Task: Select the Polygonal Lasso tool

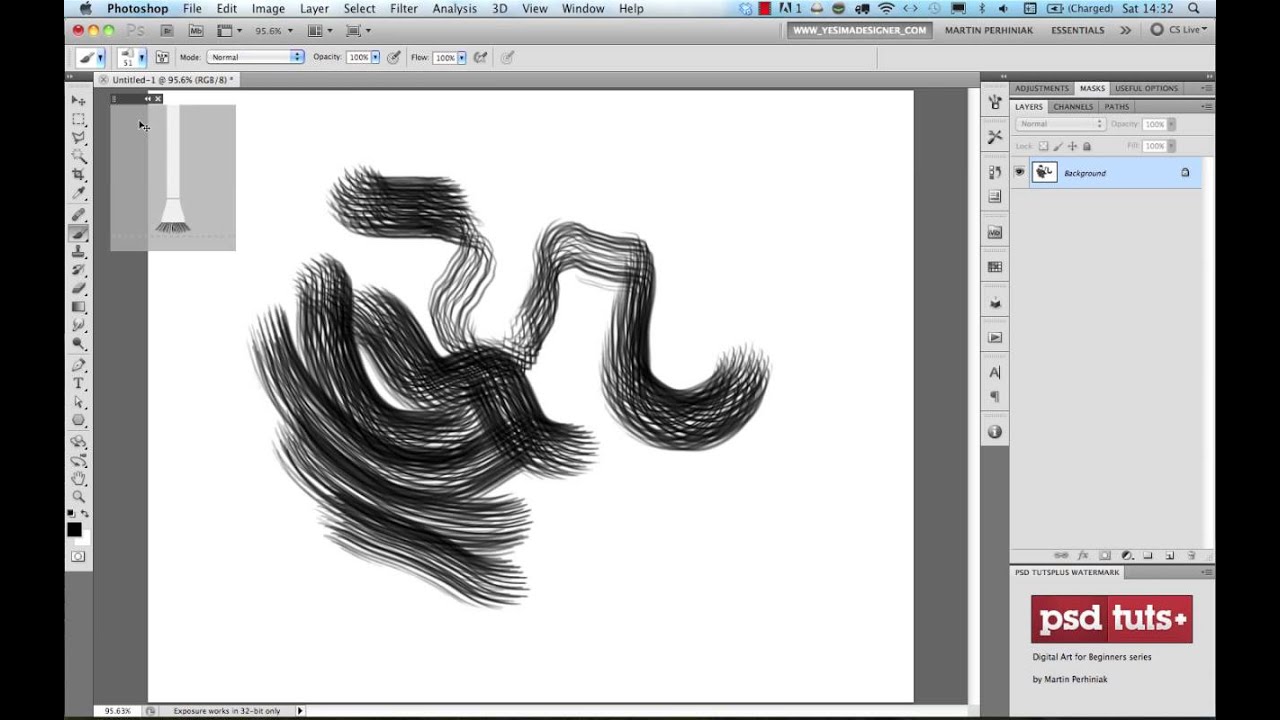Action: point(78,138)
